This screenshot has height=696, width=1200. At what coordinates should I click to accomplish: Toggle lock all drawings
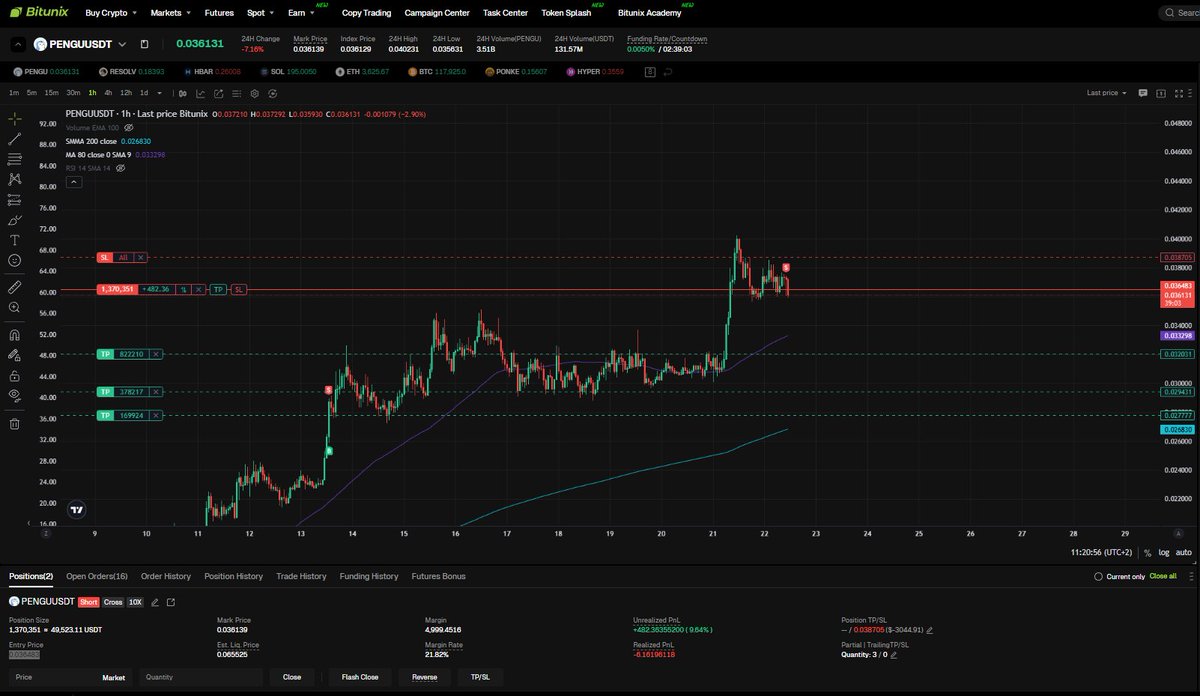[15, 376]
